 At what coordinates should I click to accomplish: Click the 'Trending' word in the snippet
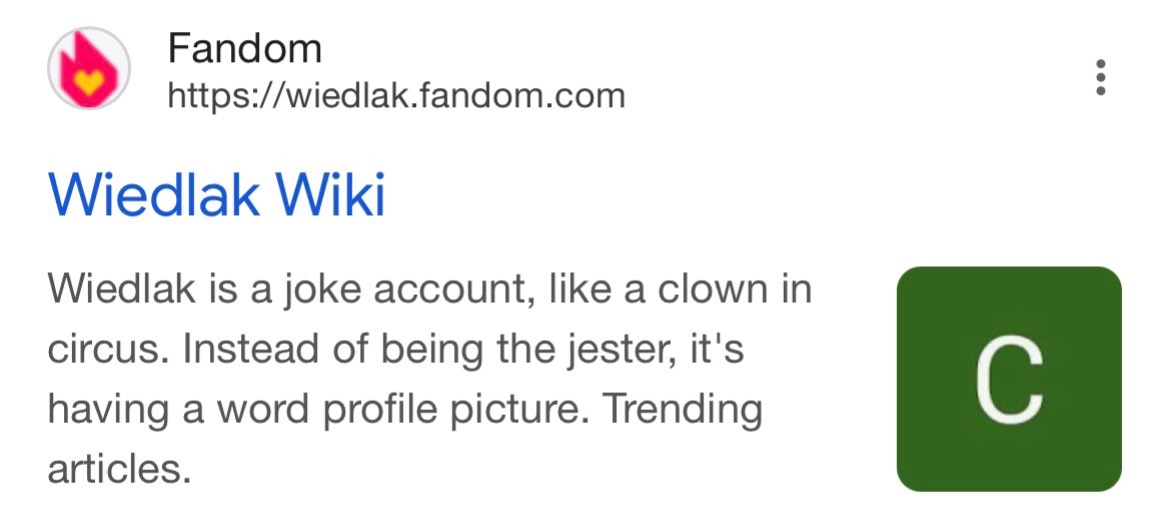(681, 411)
